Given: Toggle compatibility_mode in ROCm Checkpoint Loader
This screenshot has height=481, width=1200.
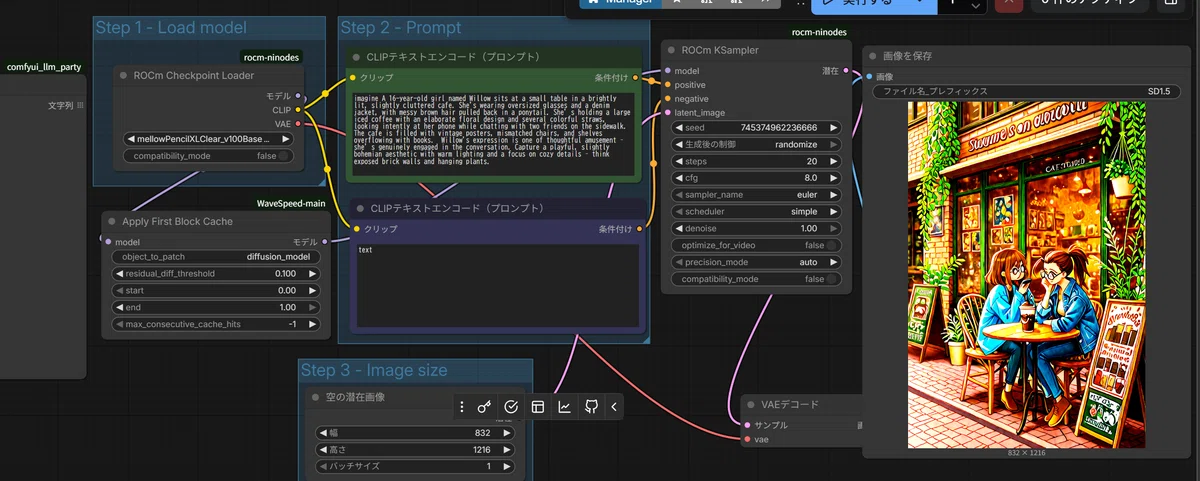Looking at the screenshot, I should click(210, 156).
